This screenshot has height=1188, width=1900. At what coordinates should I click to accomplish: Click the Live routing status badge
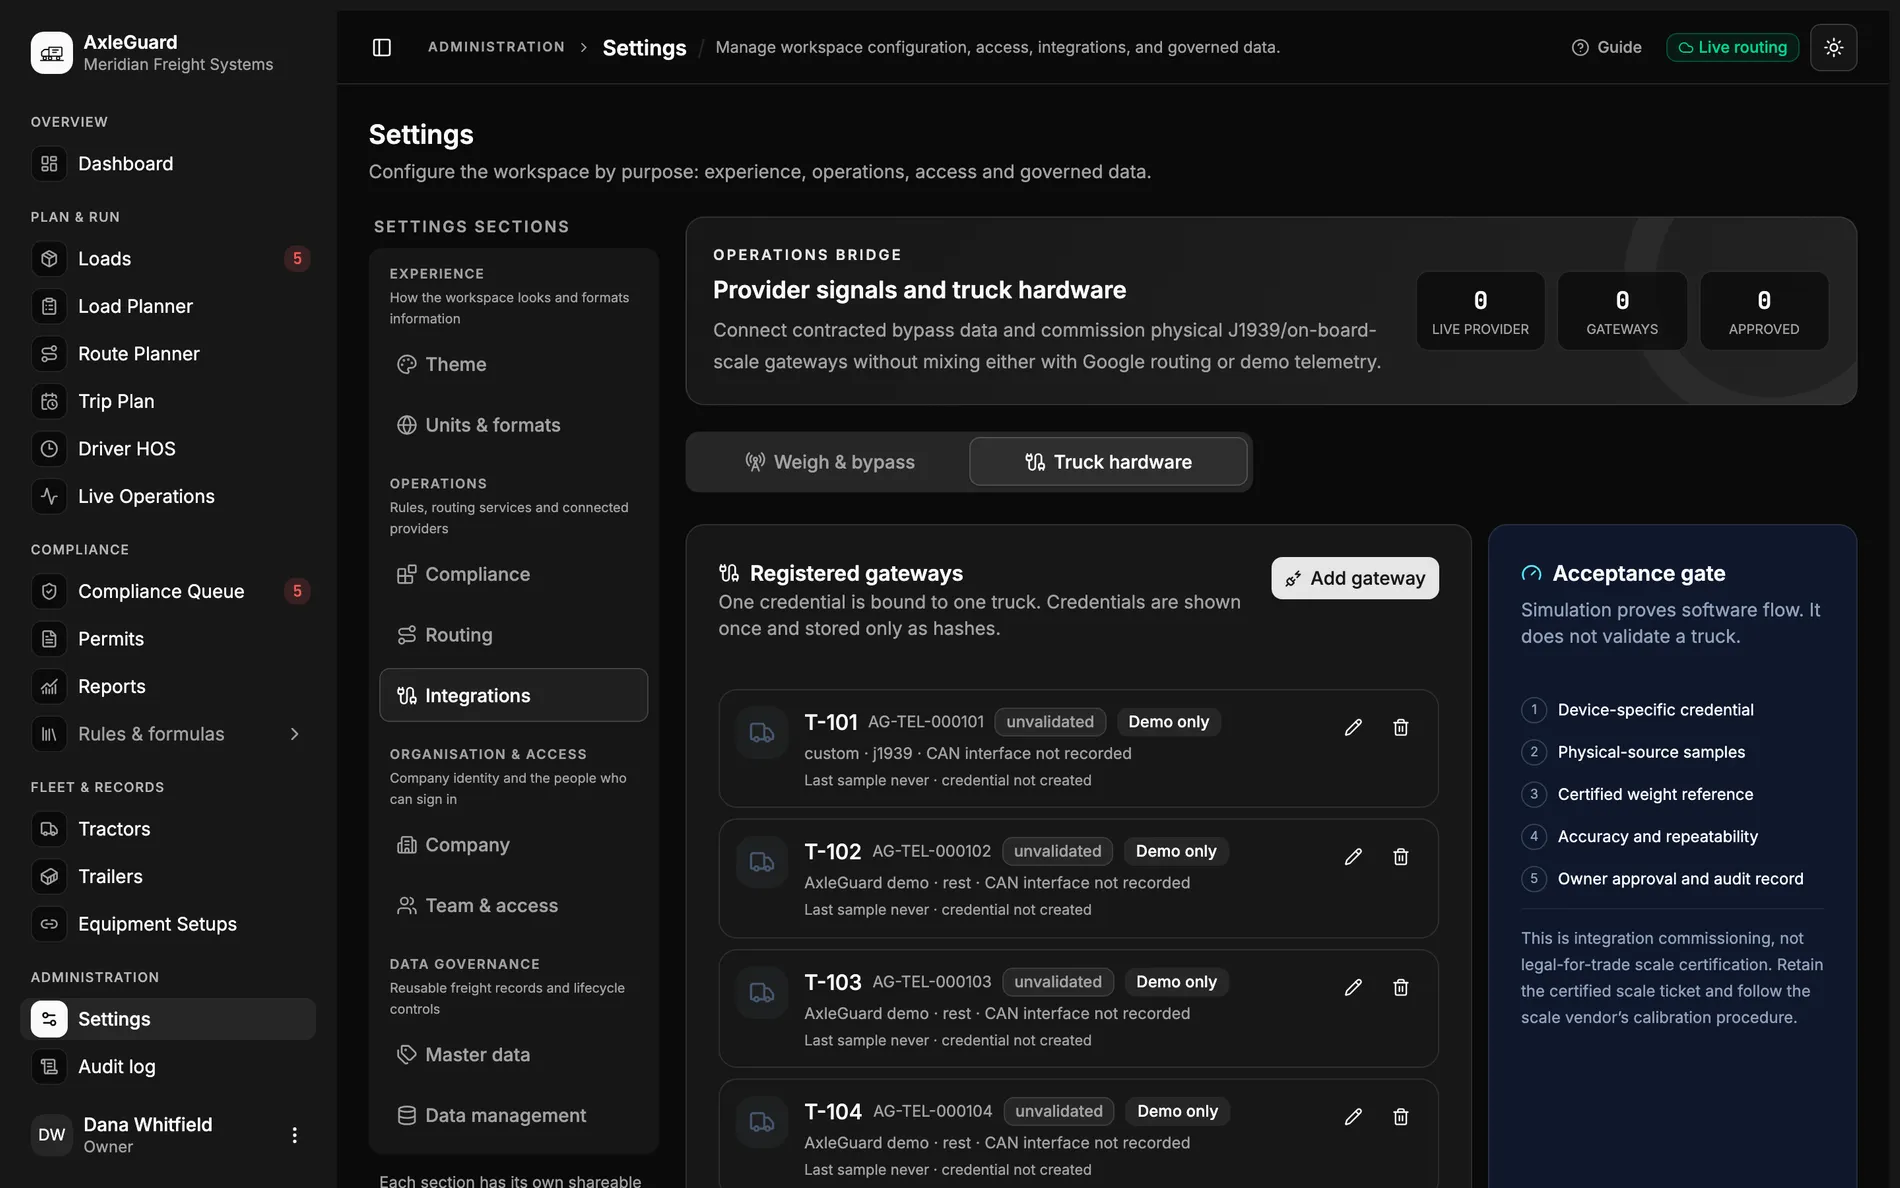pyautogui.click(x=1732, y=47)
